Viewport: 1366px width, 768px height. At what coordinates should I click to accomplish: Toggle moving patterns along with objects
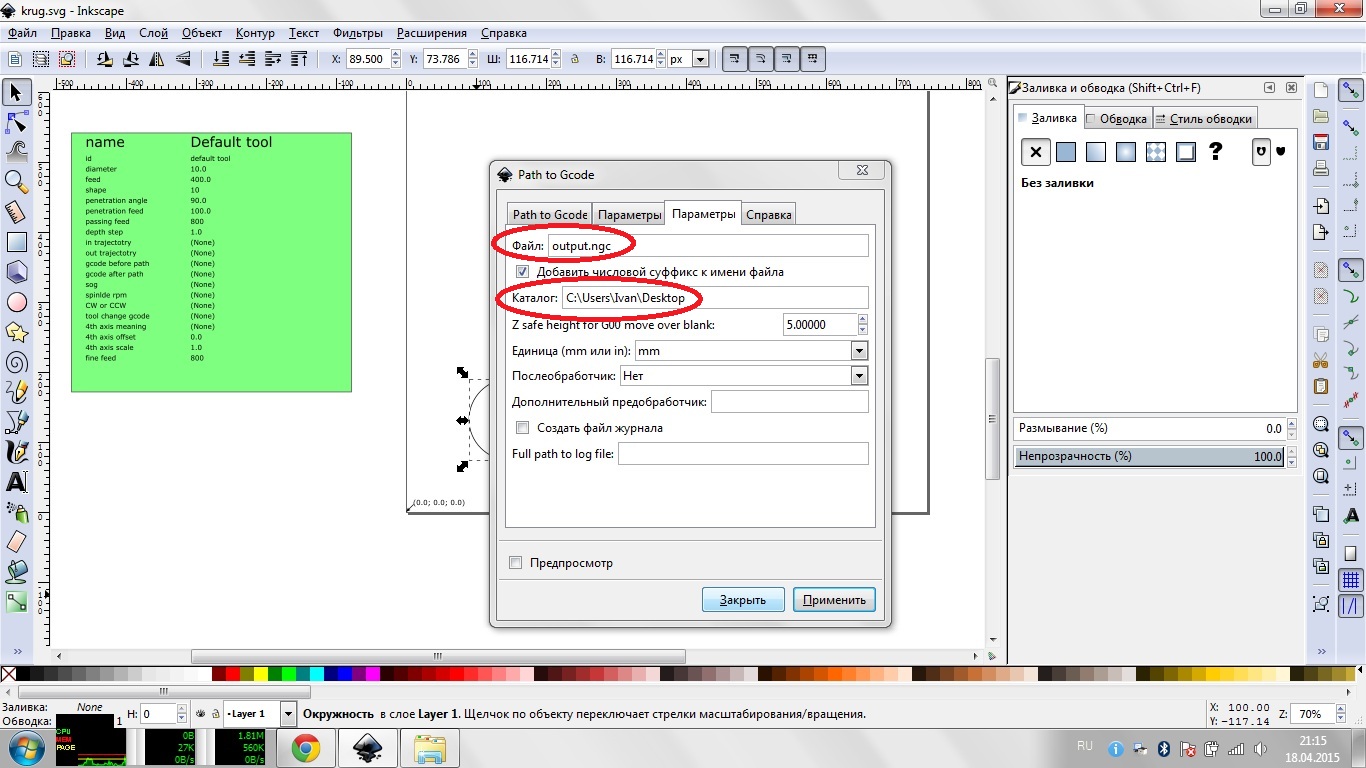tap(814, 59)
